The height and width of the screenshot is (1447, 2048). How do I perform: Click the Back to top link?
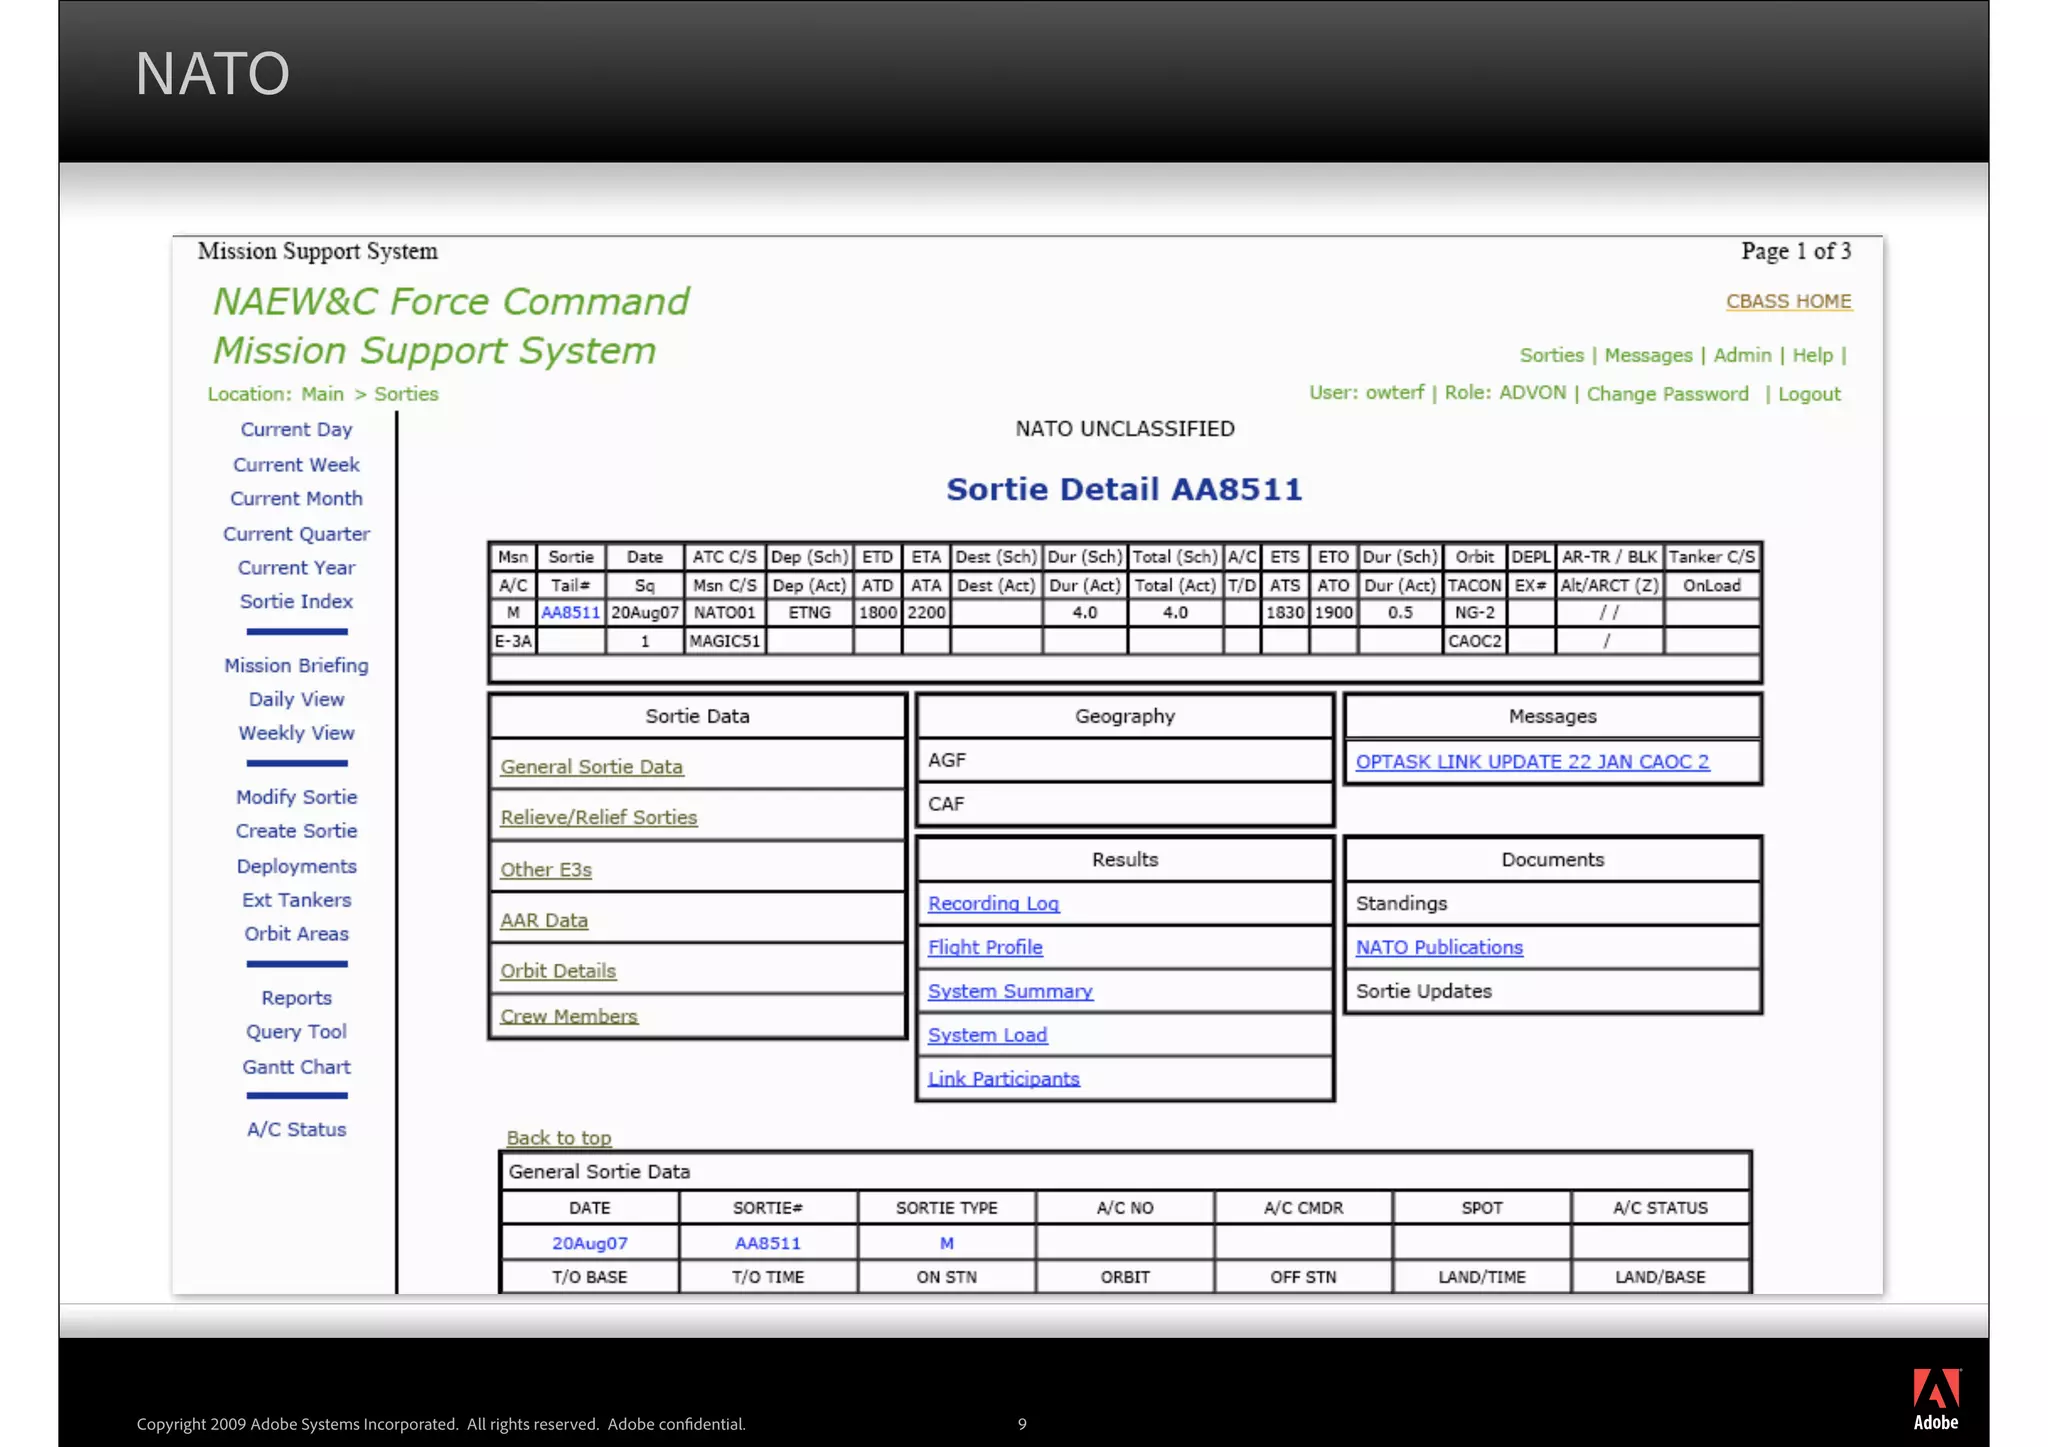[x=558, y=1138]
